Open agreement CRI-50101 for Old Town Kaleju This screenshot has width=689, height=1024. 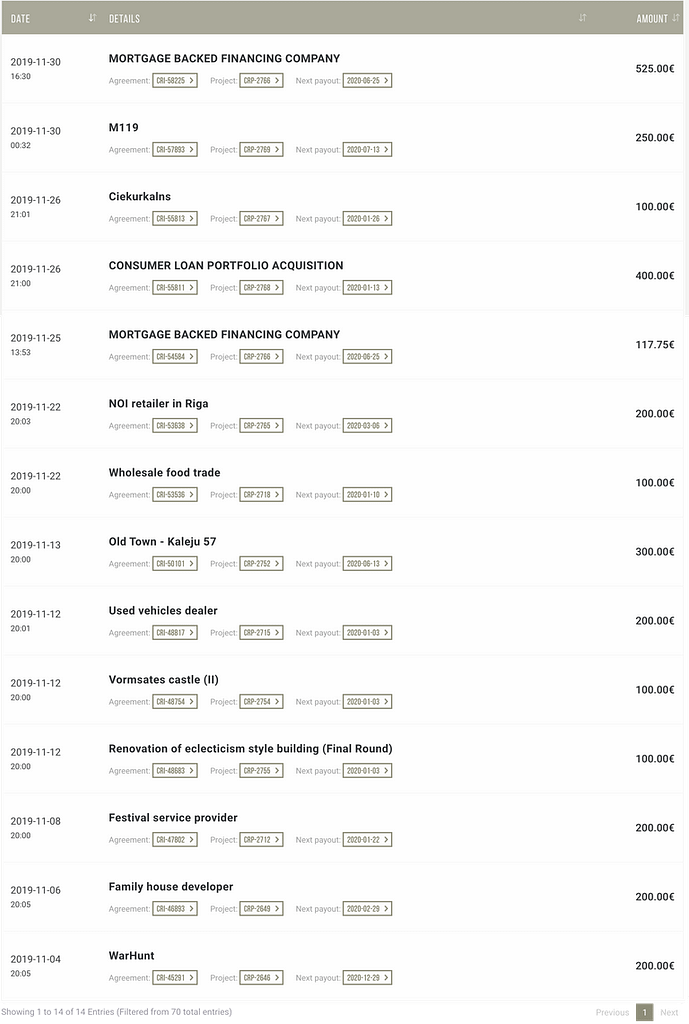click(x=175, y=564)
